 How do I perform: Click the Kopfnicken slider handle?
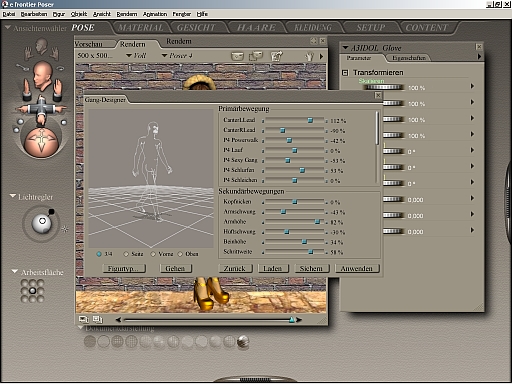click(x=295, y=202)
